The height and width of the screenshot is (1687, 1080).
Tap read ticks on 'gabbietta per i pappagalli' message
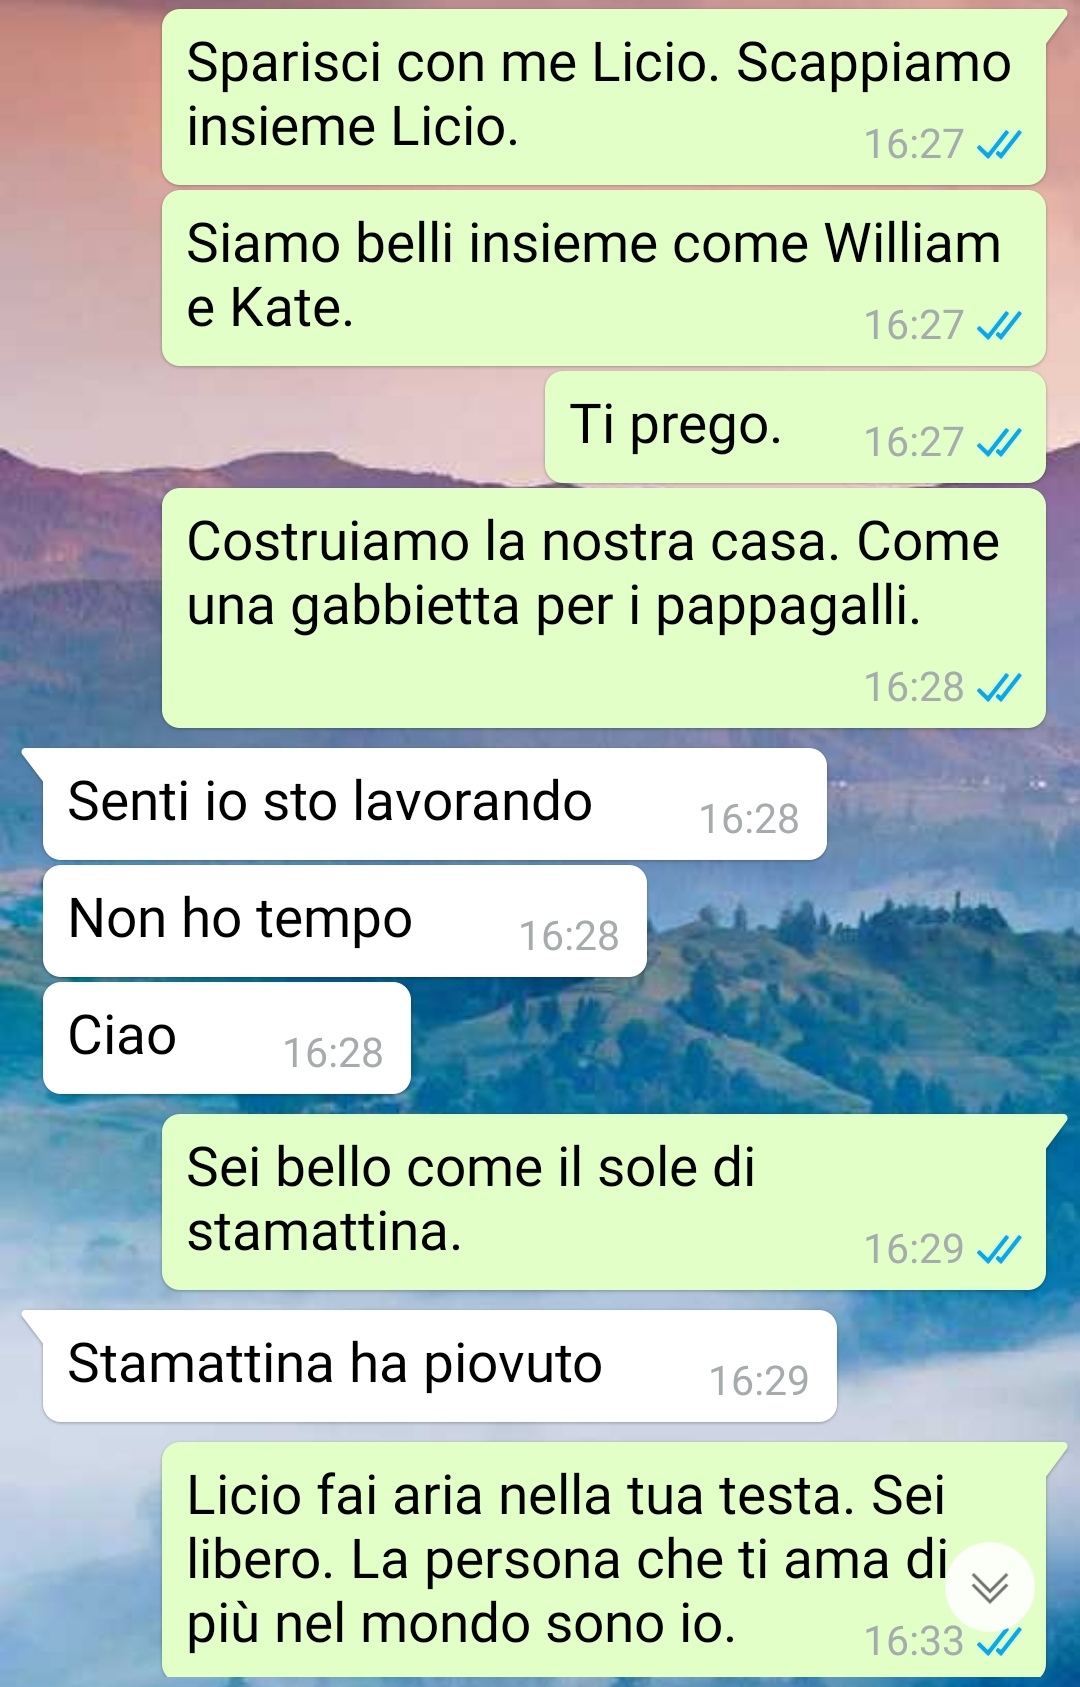(x=999, y=688)
